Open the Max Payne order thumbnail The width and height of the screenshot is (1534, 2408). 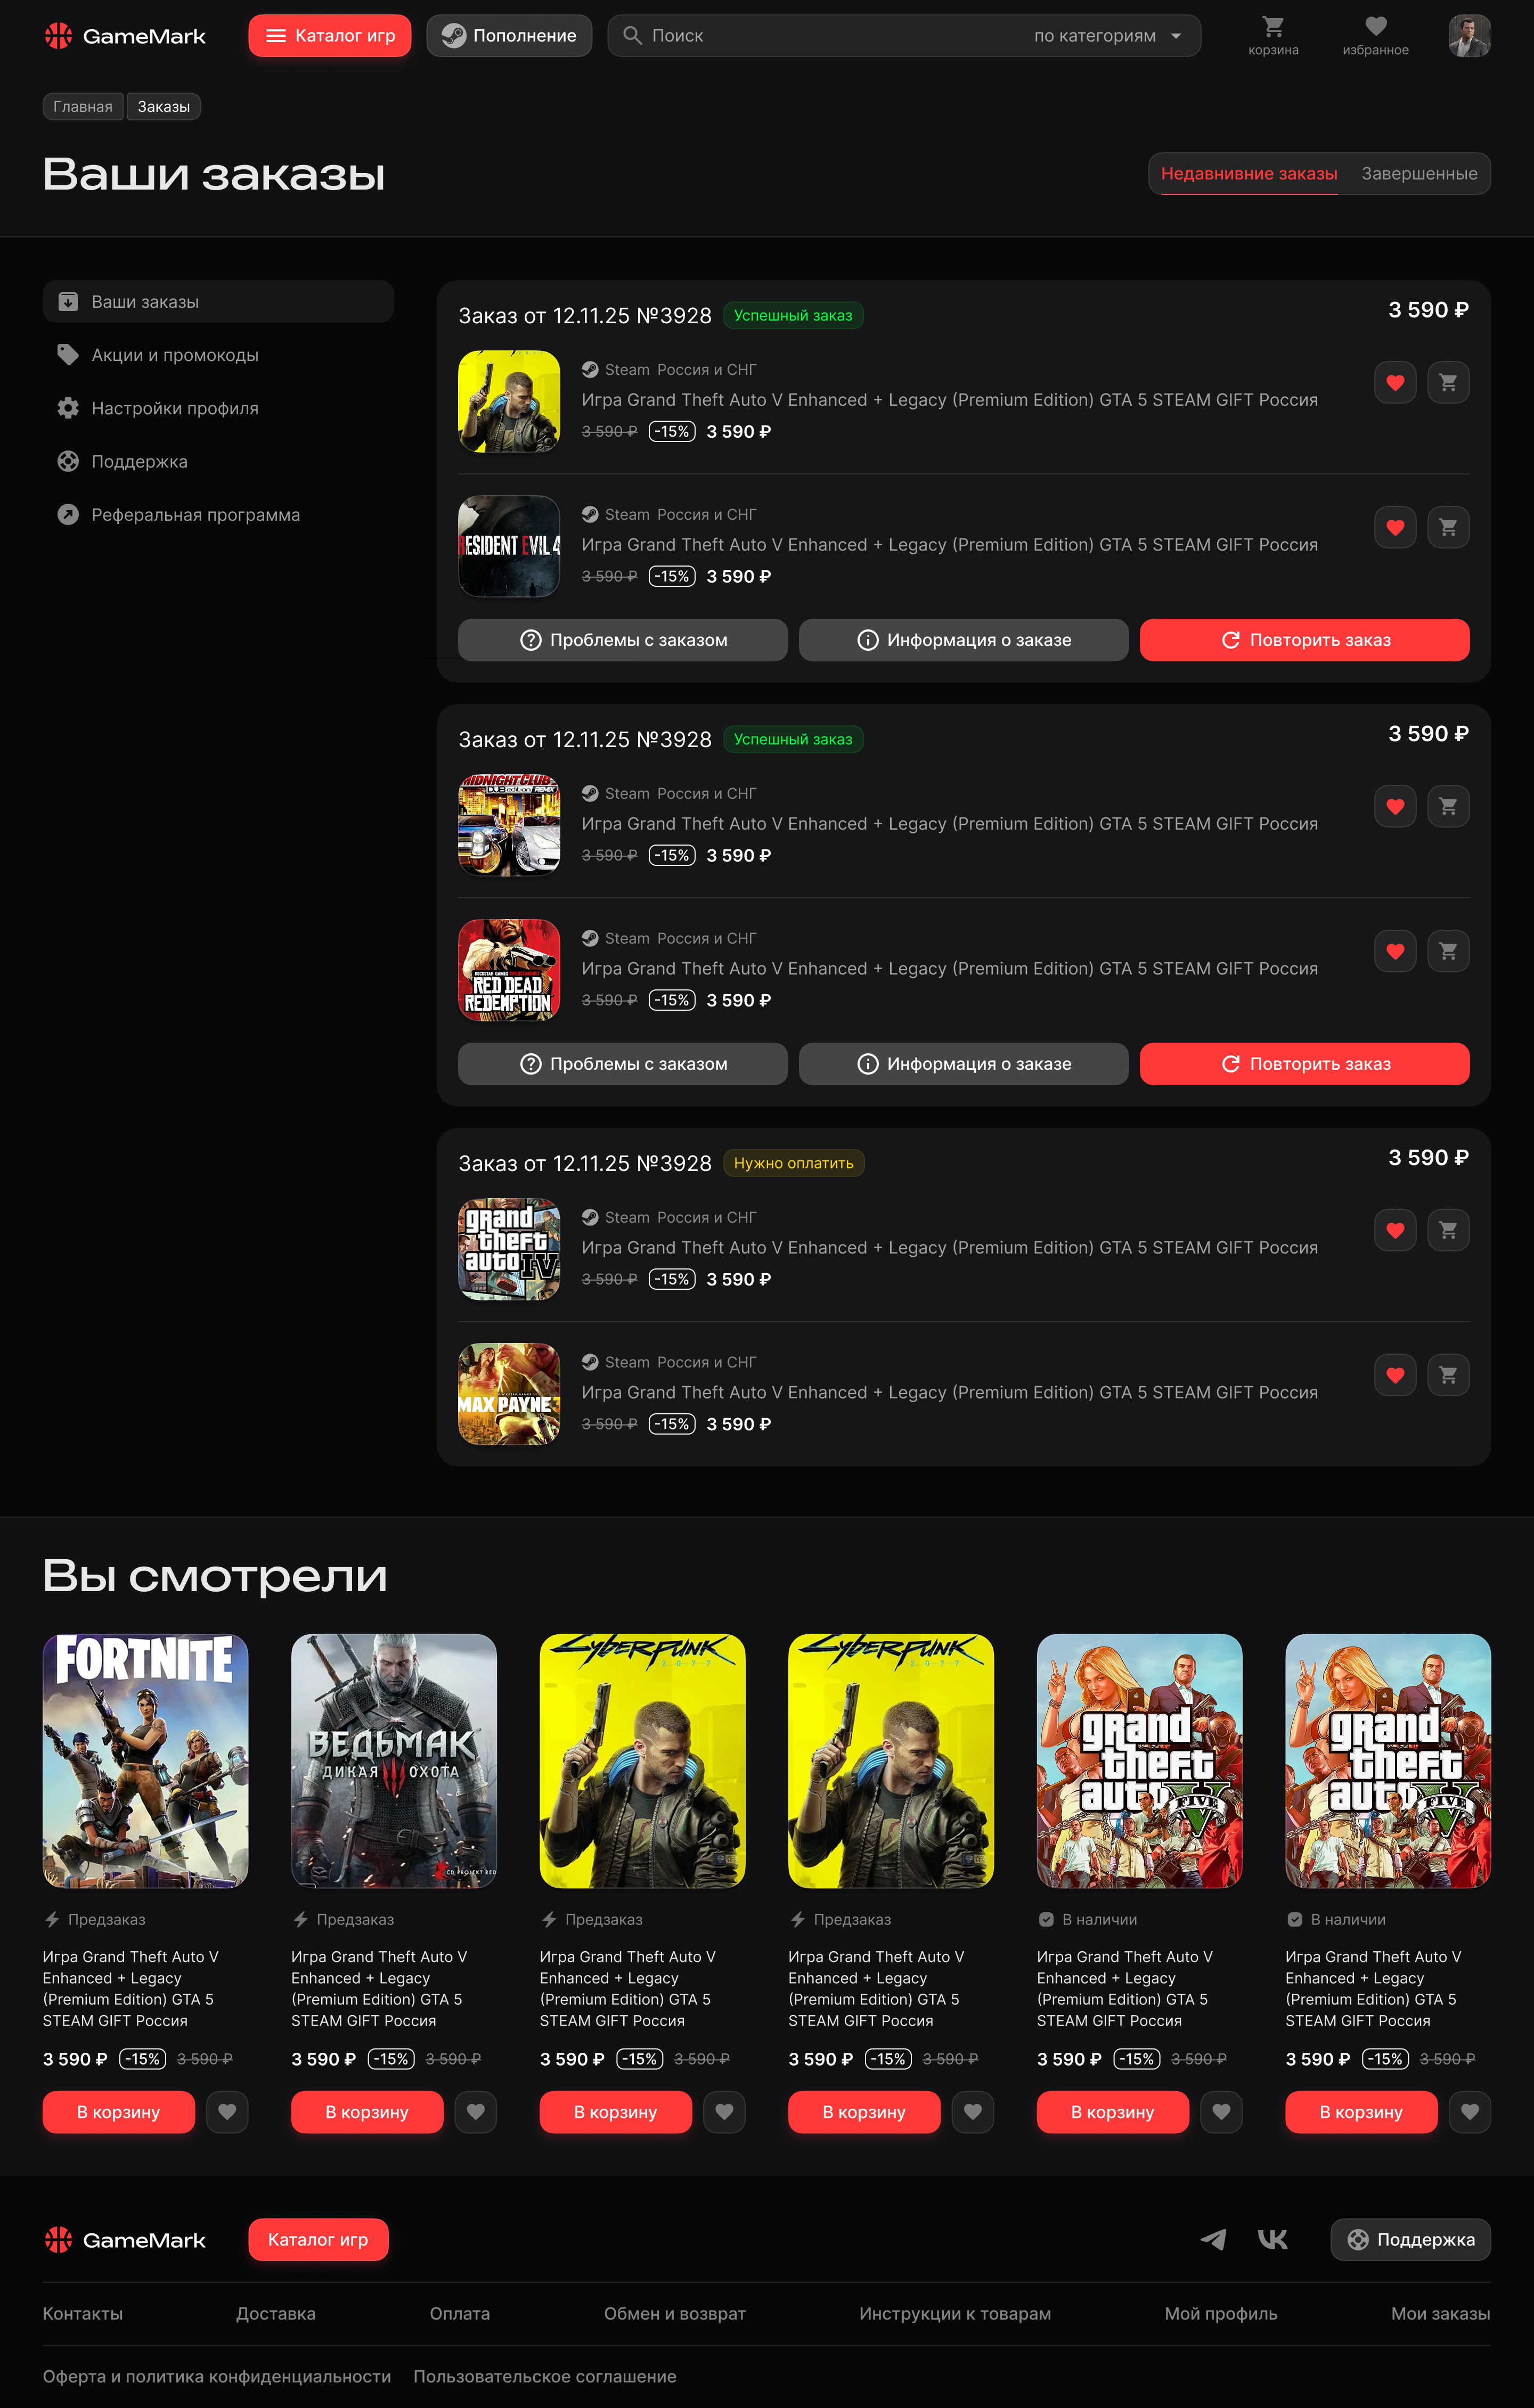pos(509,1394)
